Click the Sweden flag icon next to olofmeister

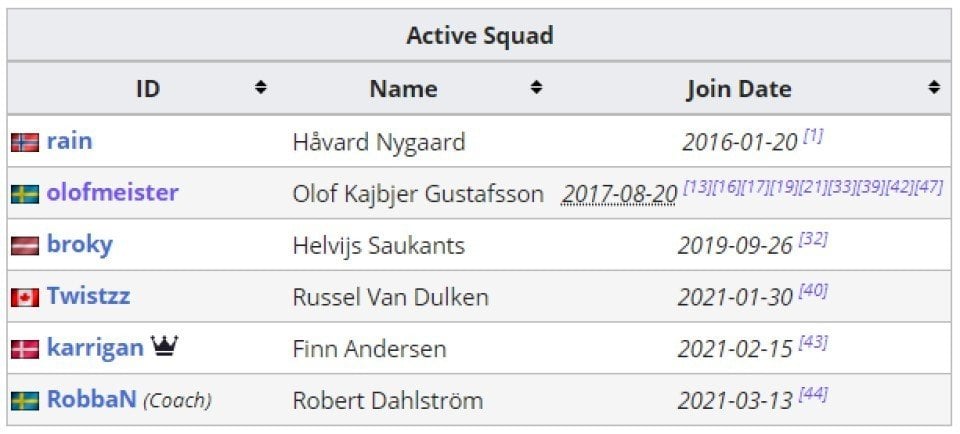tap(25, 194)
